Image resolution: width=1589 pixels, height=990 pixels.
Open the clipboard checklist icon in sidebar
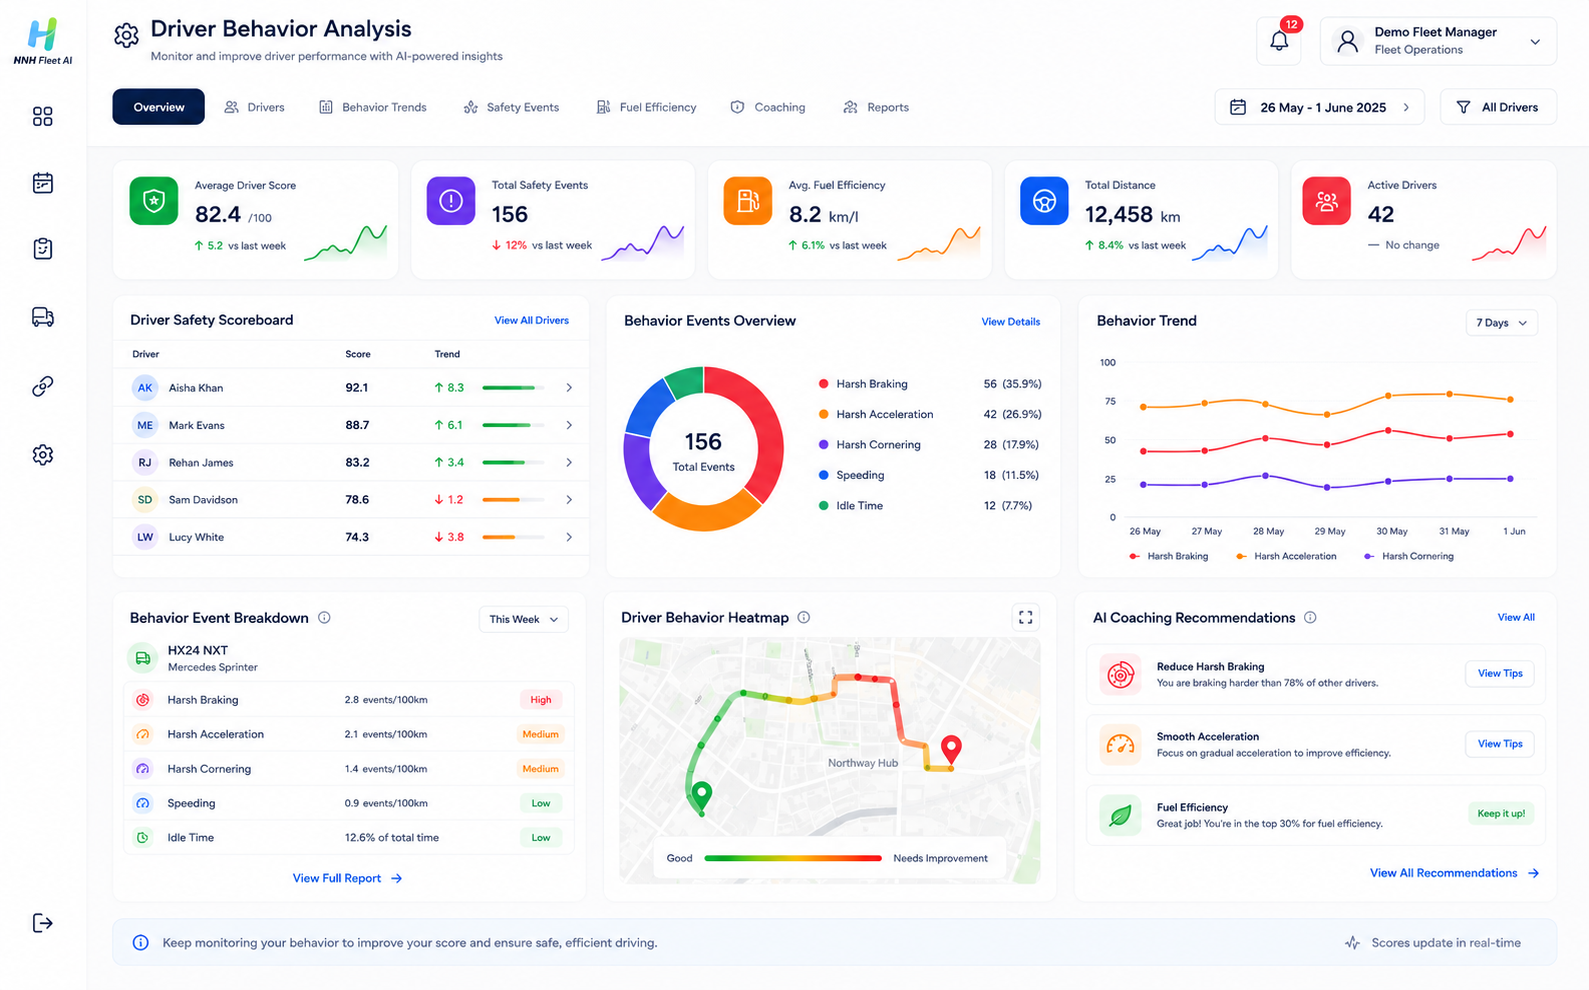point(42,249)
